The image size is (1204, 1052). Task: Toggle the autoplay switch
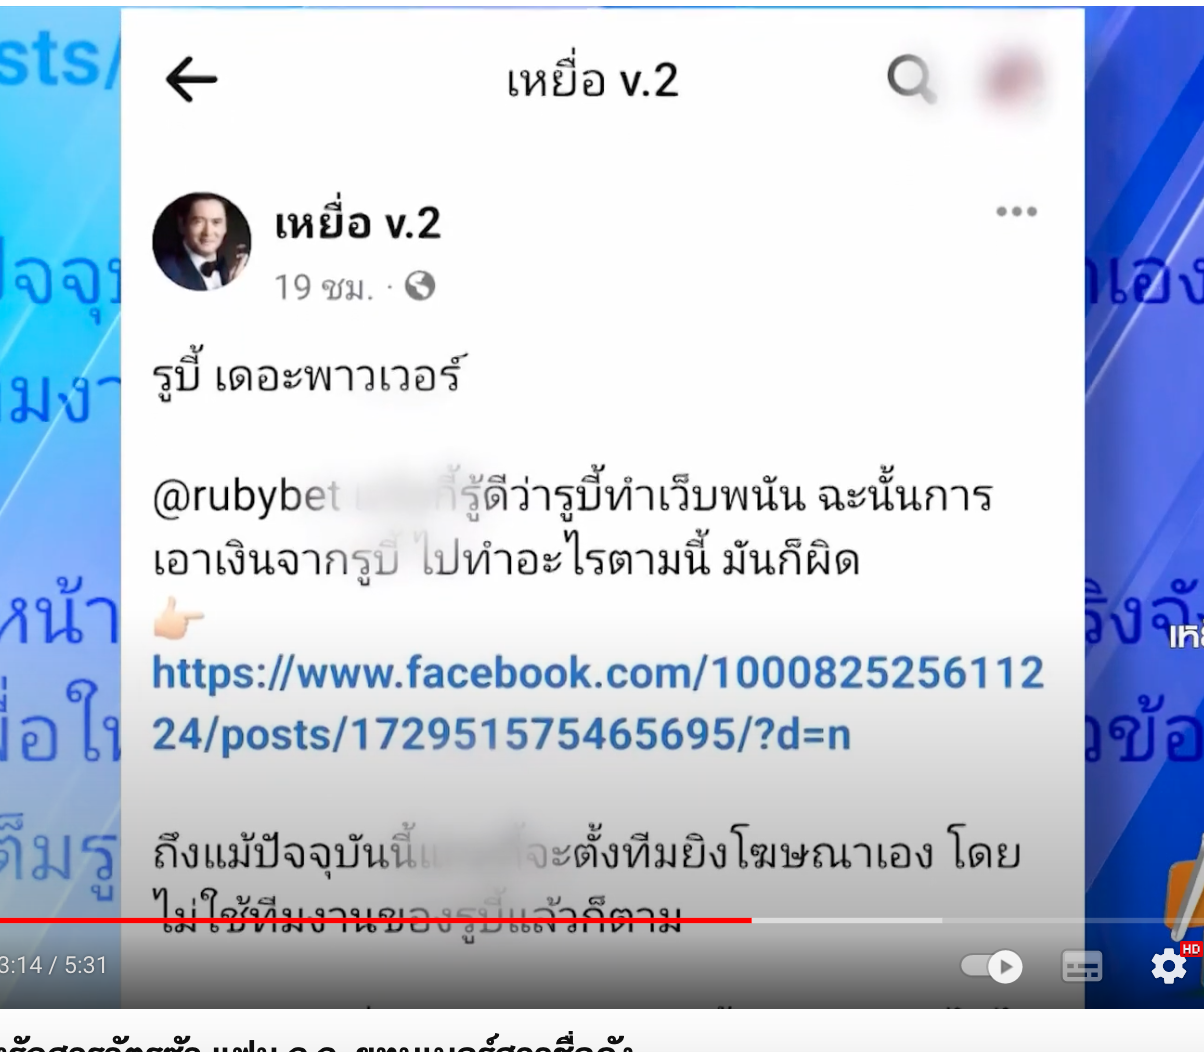(x=991, y=966)
